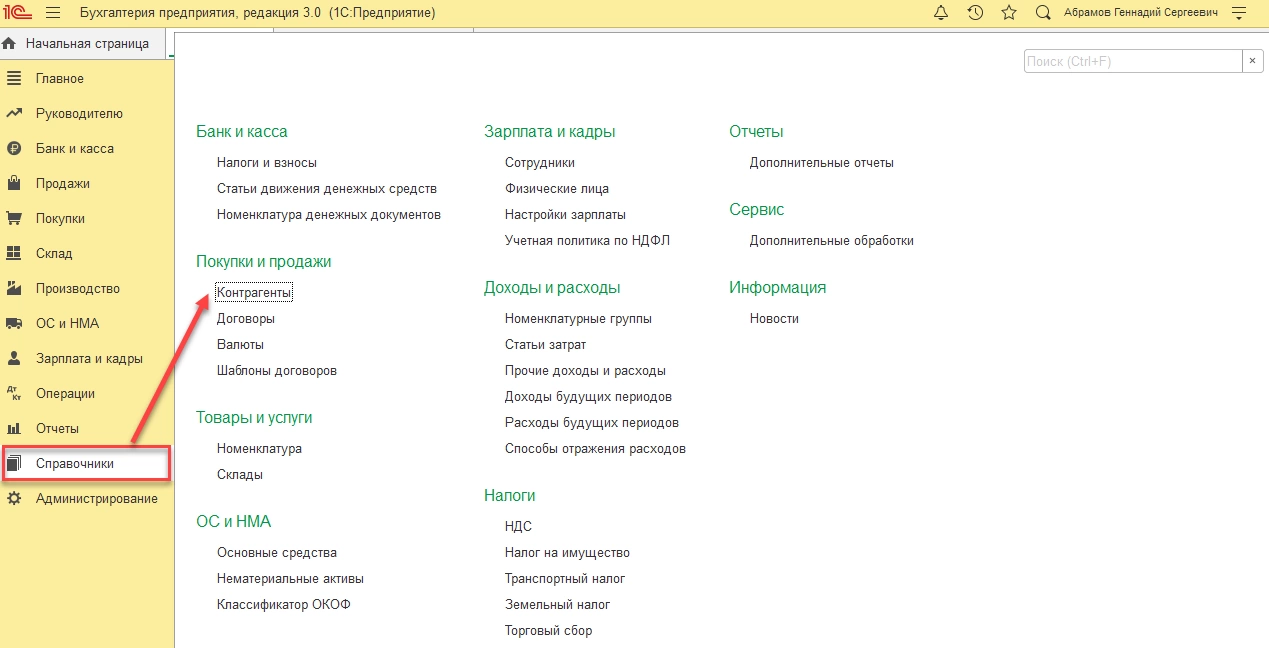Open Статьи движения денежных средств
The width and height of the screenshot is (1269, 648).
pyautogui.click(x=327, y=189)
